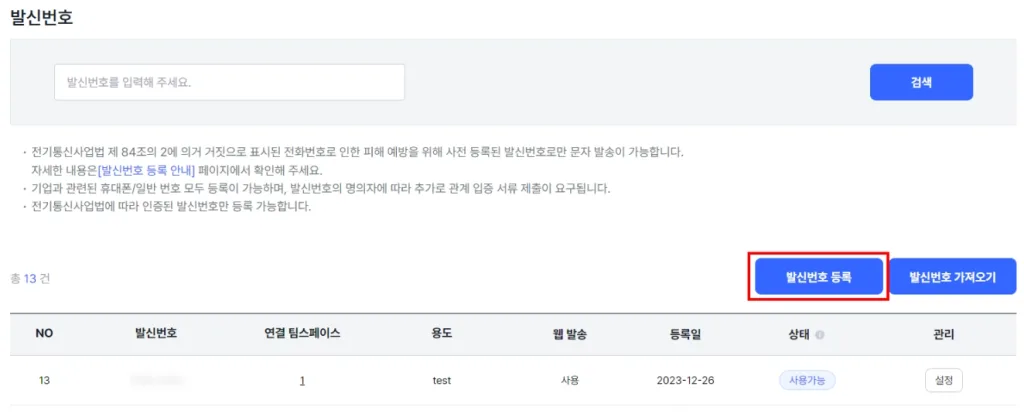The image size is (1024, 414).
Task: Click the 관리 column header
Action: click(944, 334)
